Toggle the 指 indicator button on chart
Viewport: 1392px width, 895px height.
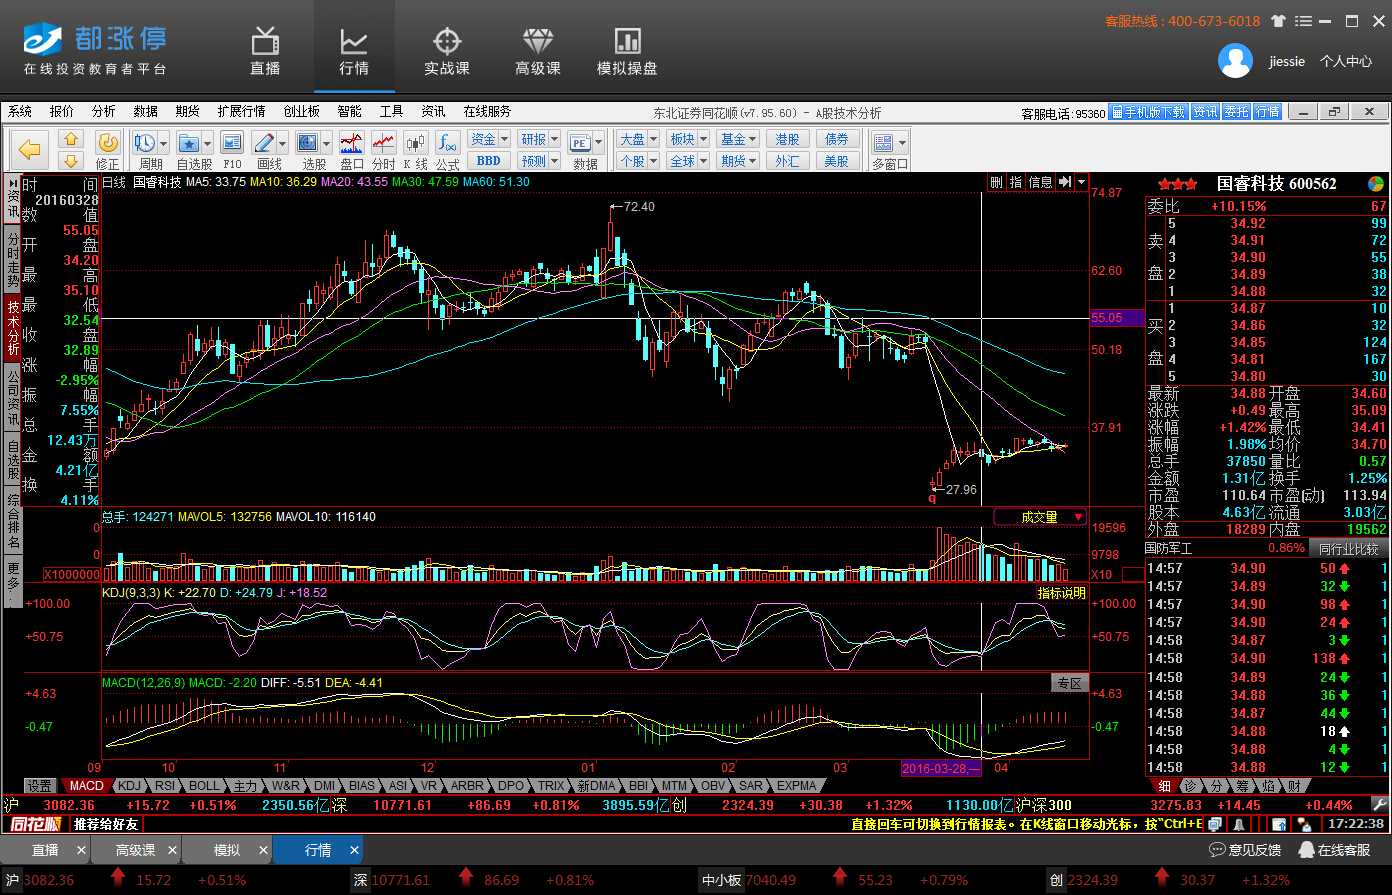(x=1016, y=182)
